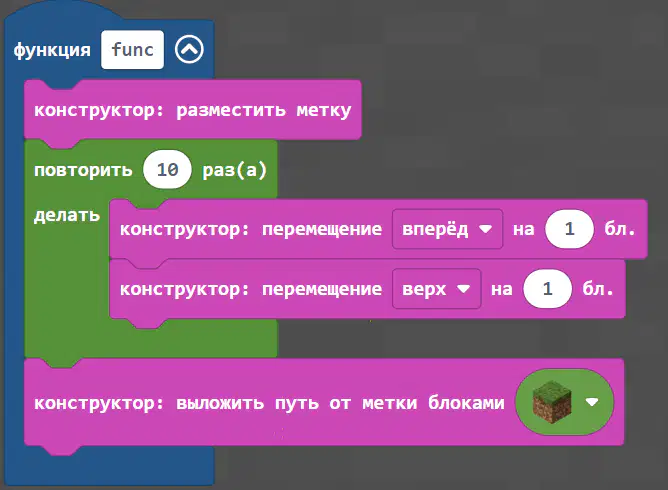
Task: Edit distance value in 'вперёд' movement block
Action: (570, 229)
